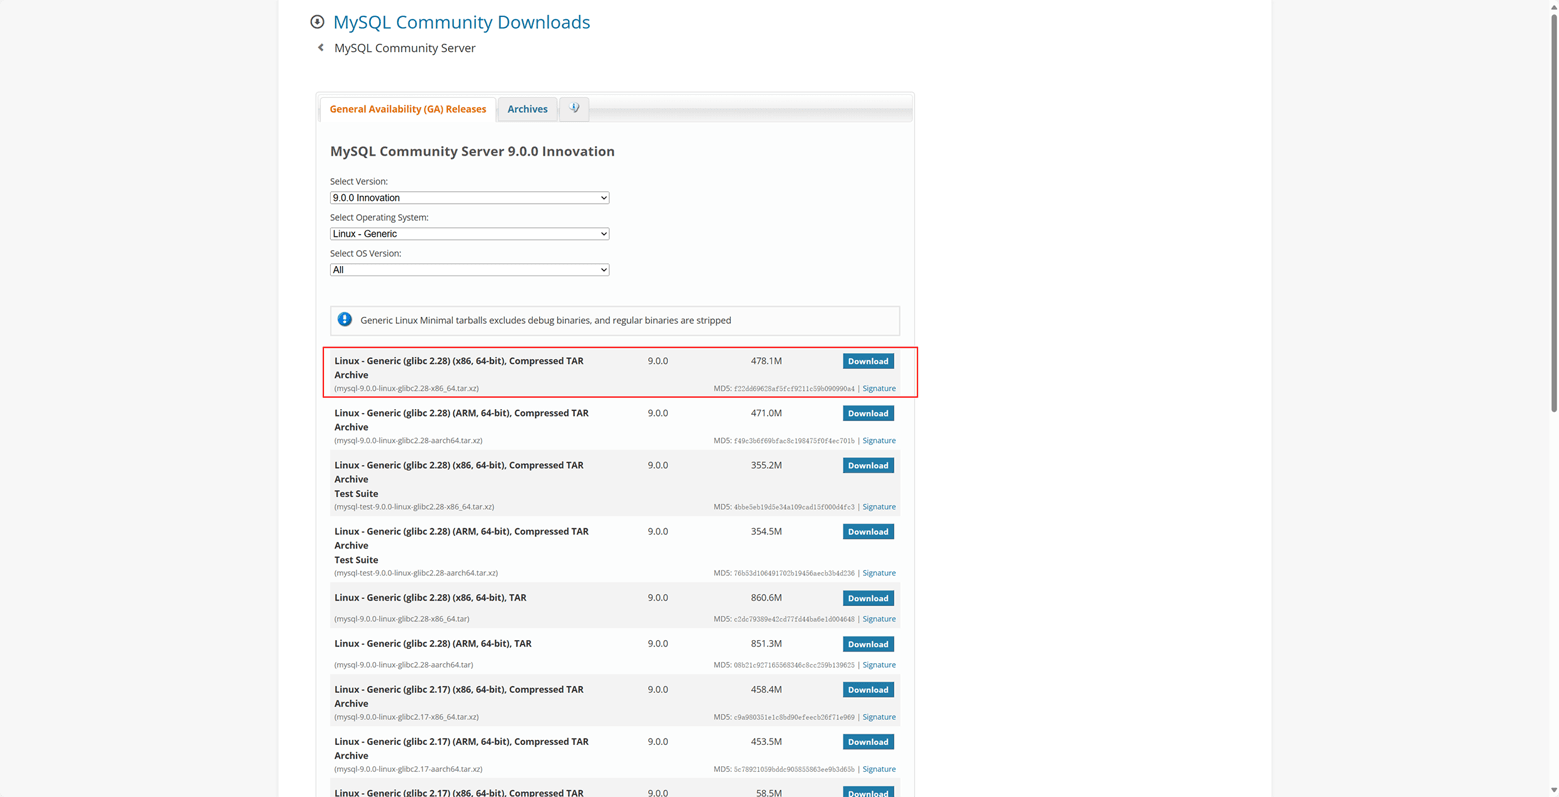Download glibc 2.28 ARM Compressed TAR 471.0M
The width and height of the screenshot is (1559, 797).
click(x=868, y=413)
